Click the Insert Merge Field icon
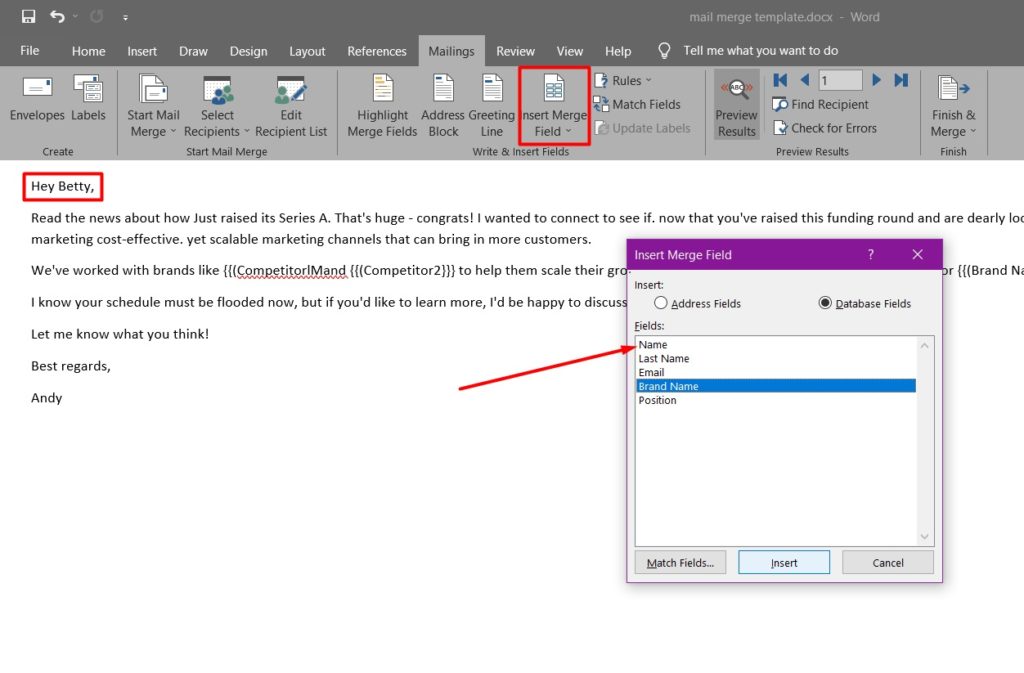 coord(554,89)
